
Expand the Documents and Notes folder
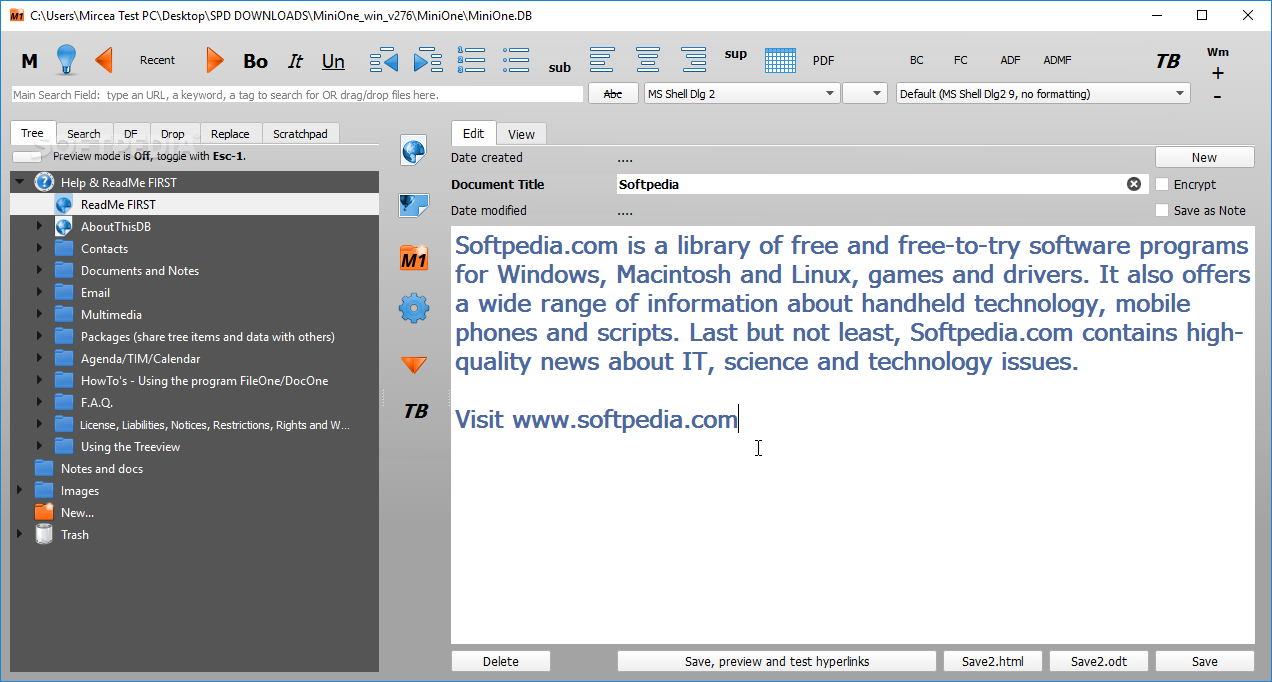(40, 271)
